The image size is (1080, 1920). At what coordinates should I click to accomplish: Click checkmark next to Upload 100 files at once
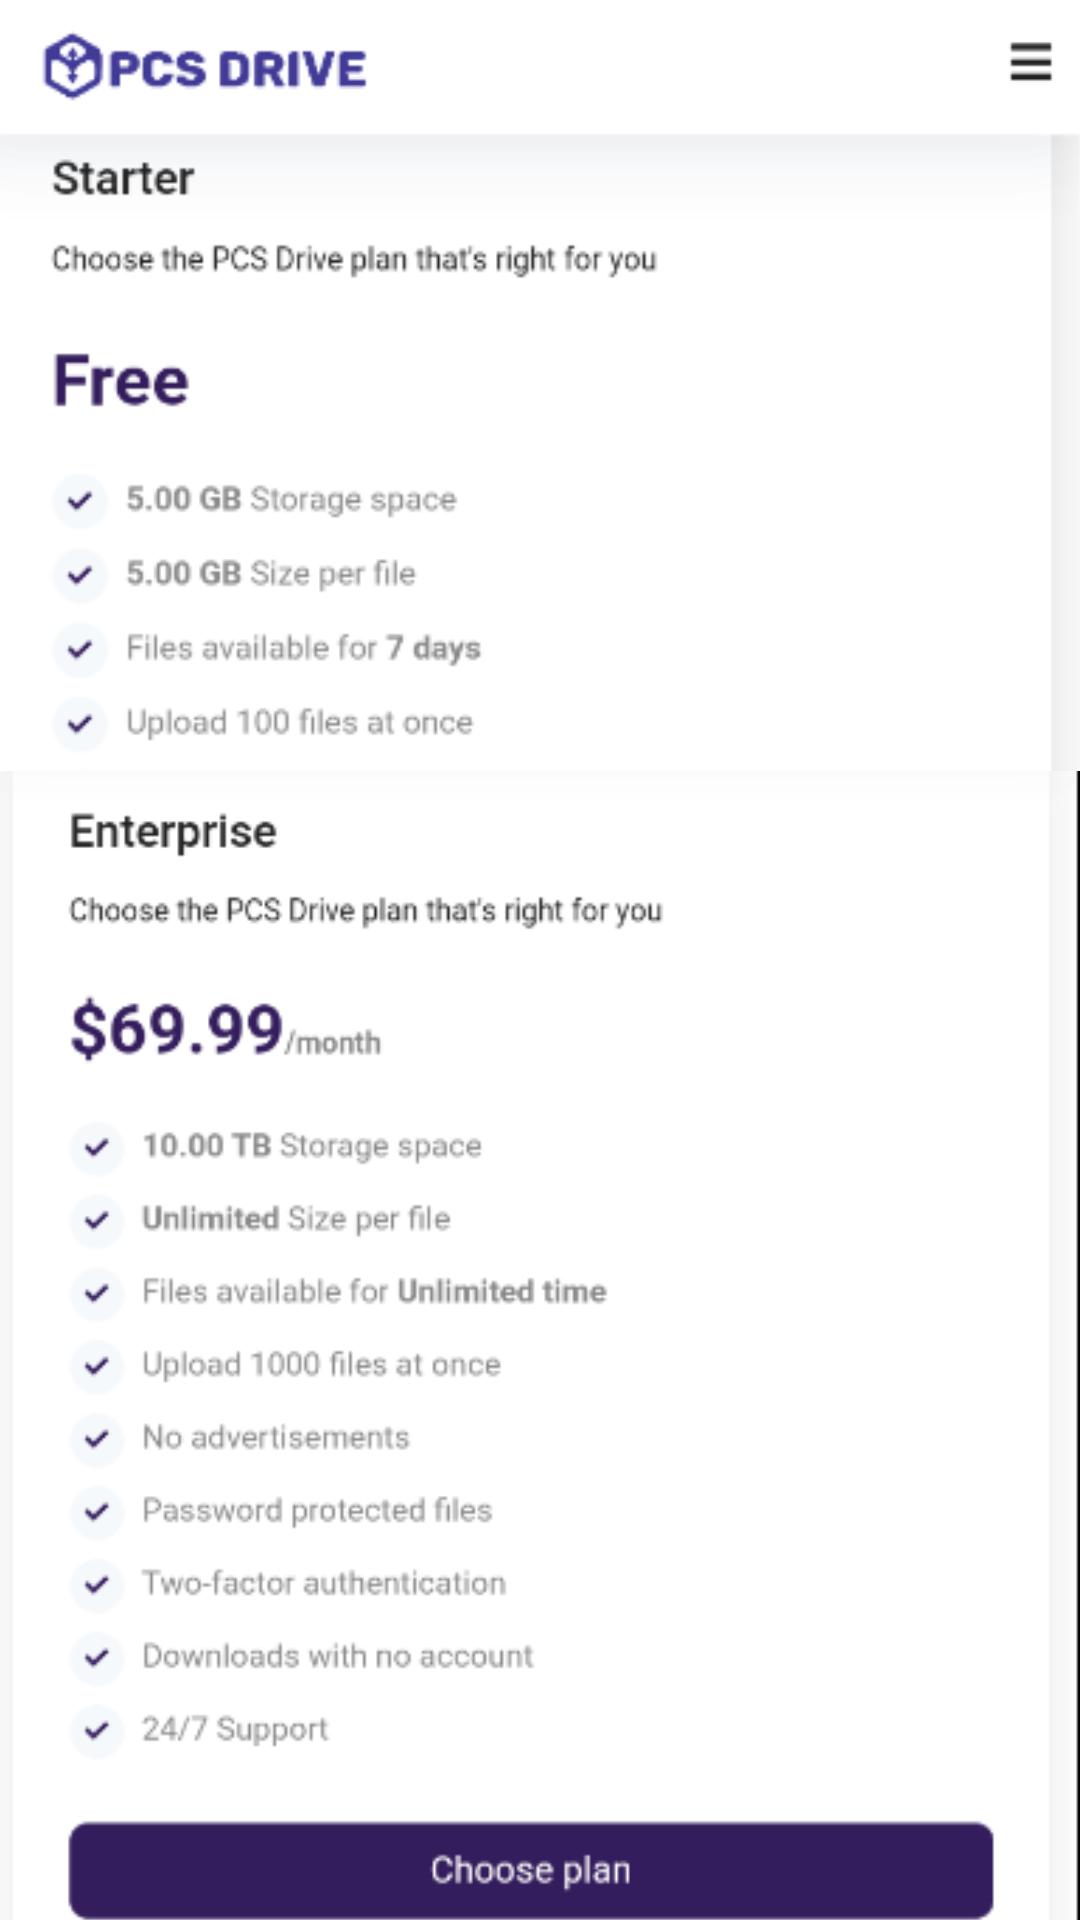tap(80, 723)
